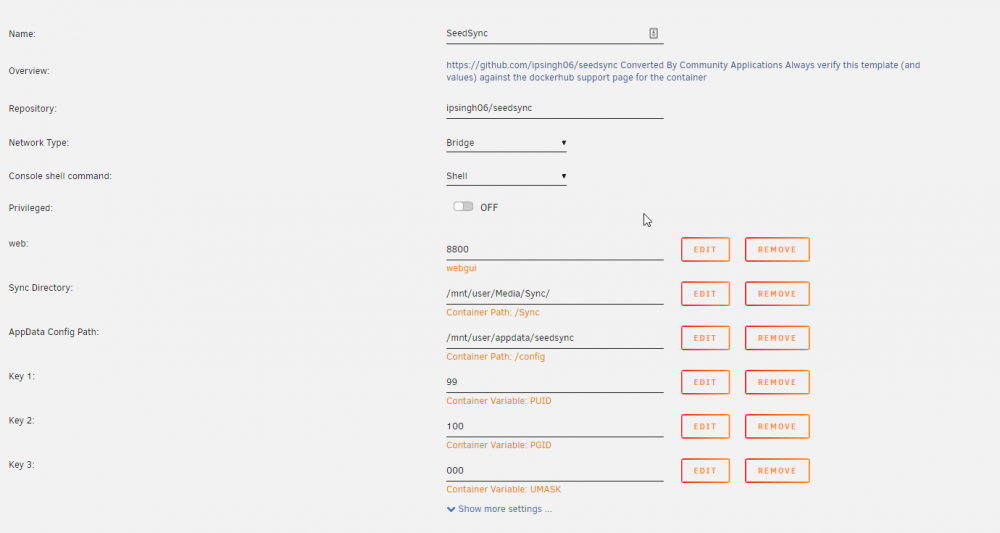The image size is (1000, 533).
Task: Click the 'Key 3:' label
Action: tap(22, 465)
